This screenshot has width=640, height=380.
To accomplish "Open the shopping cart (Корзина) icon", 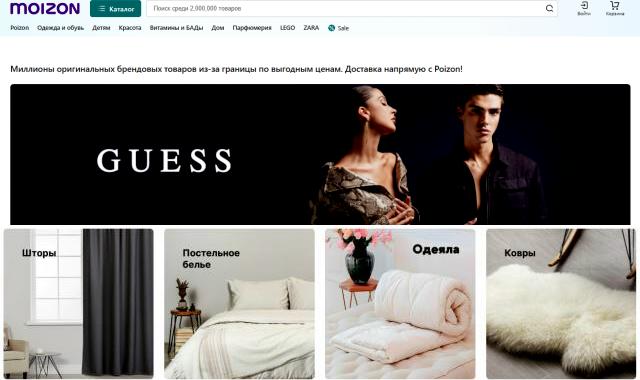I will point(615,8).
